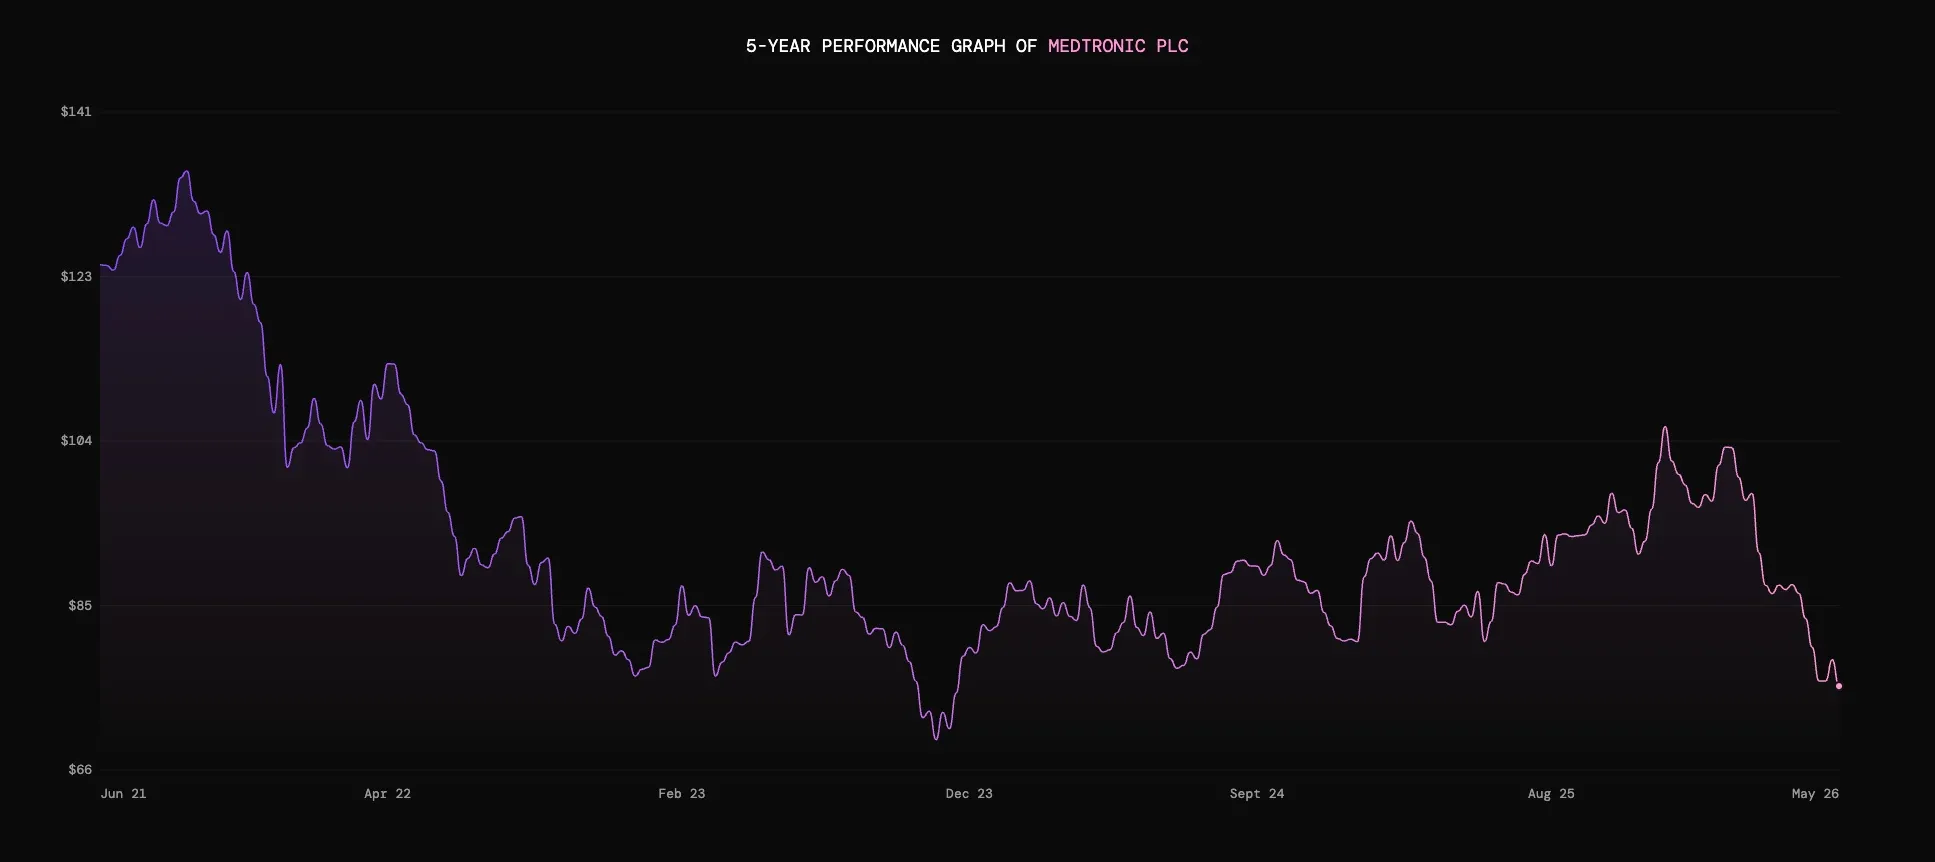This screenshot has width=1935, height=862.
Task: Click the 5-YEAR PERFORMANCE GRAPH OF heading
Action: point(891,46)
